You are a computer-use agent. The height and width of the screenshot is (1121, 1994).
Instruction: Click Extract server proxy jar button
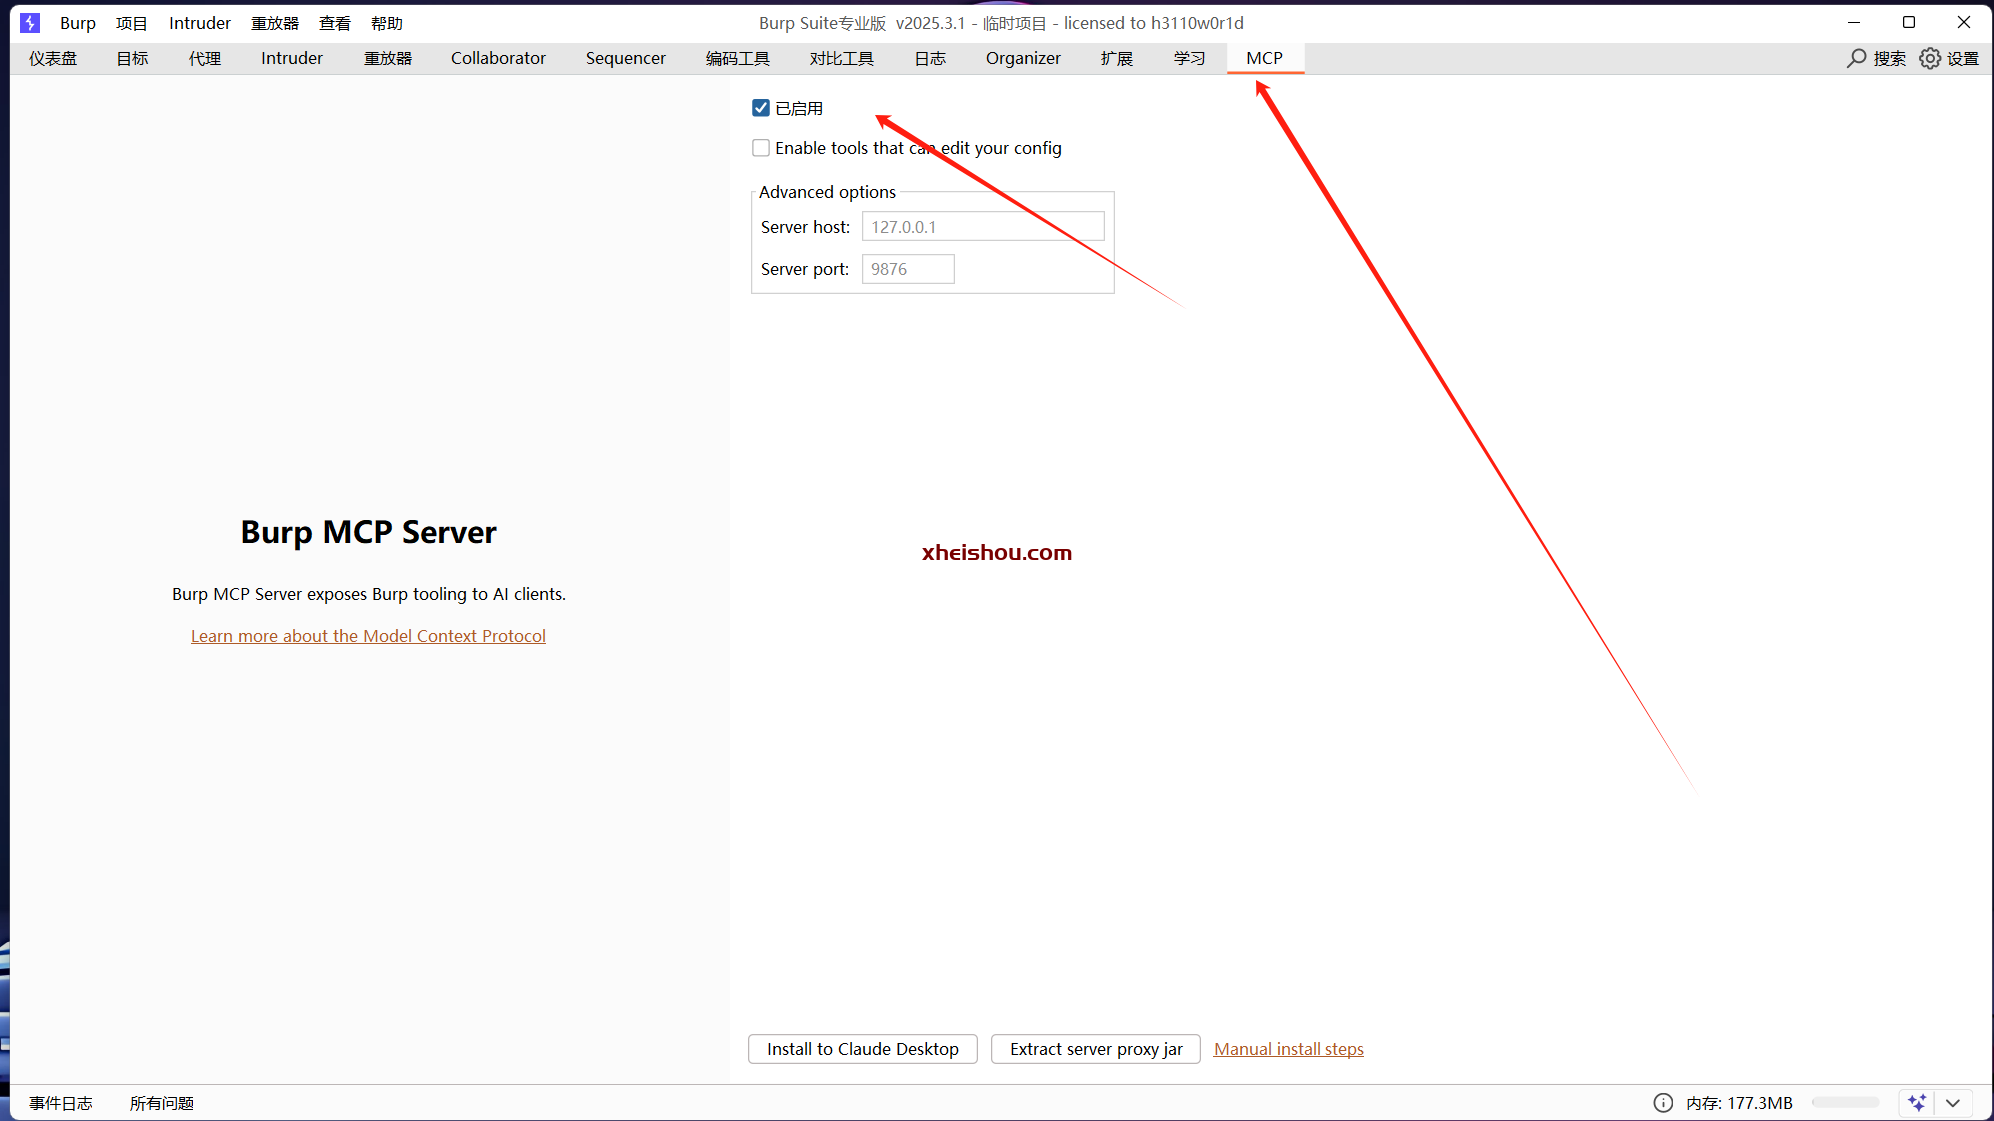(1096, 1049)
